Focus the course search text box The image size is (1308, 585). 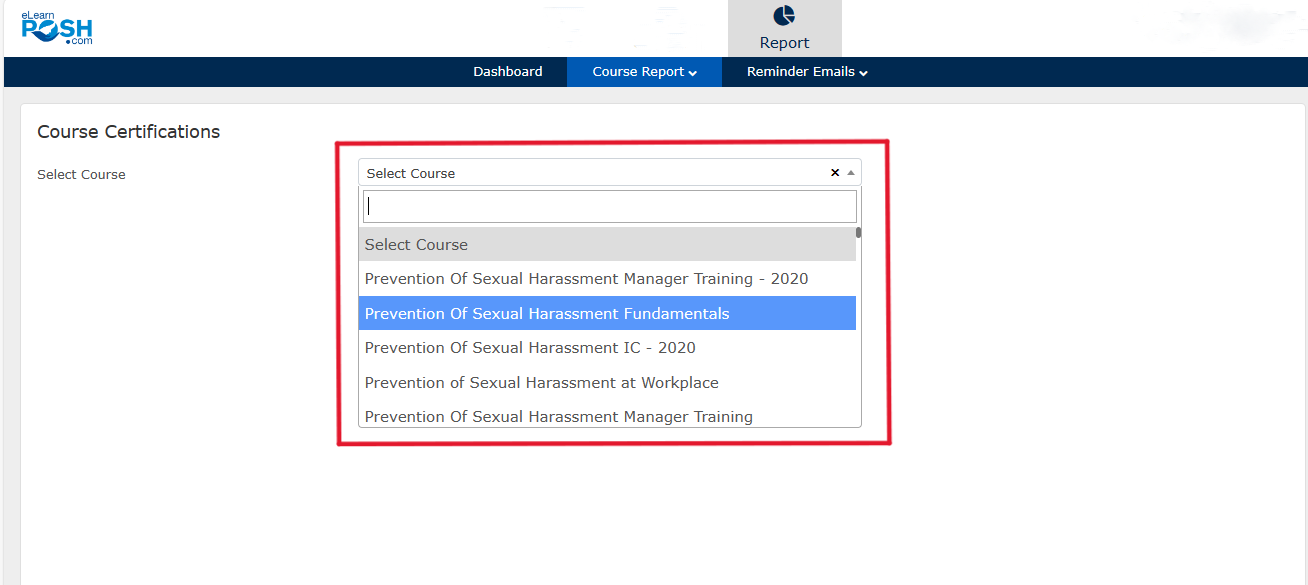[609, 207]
